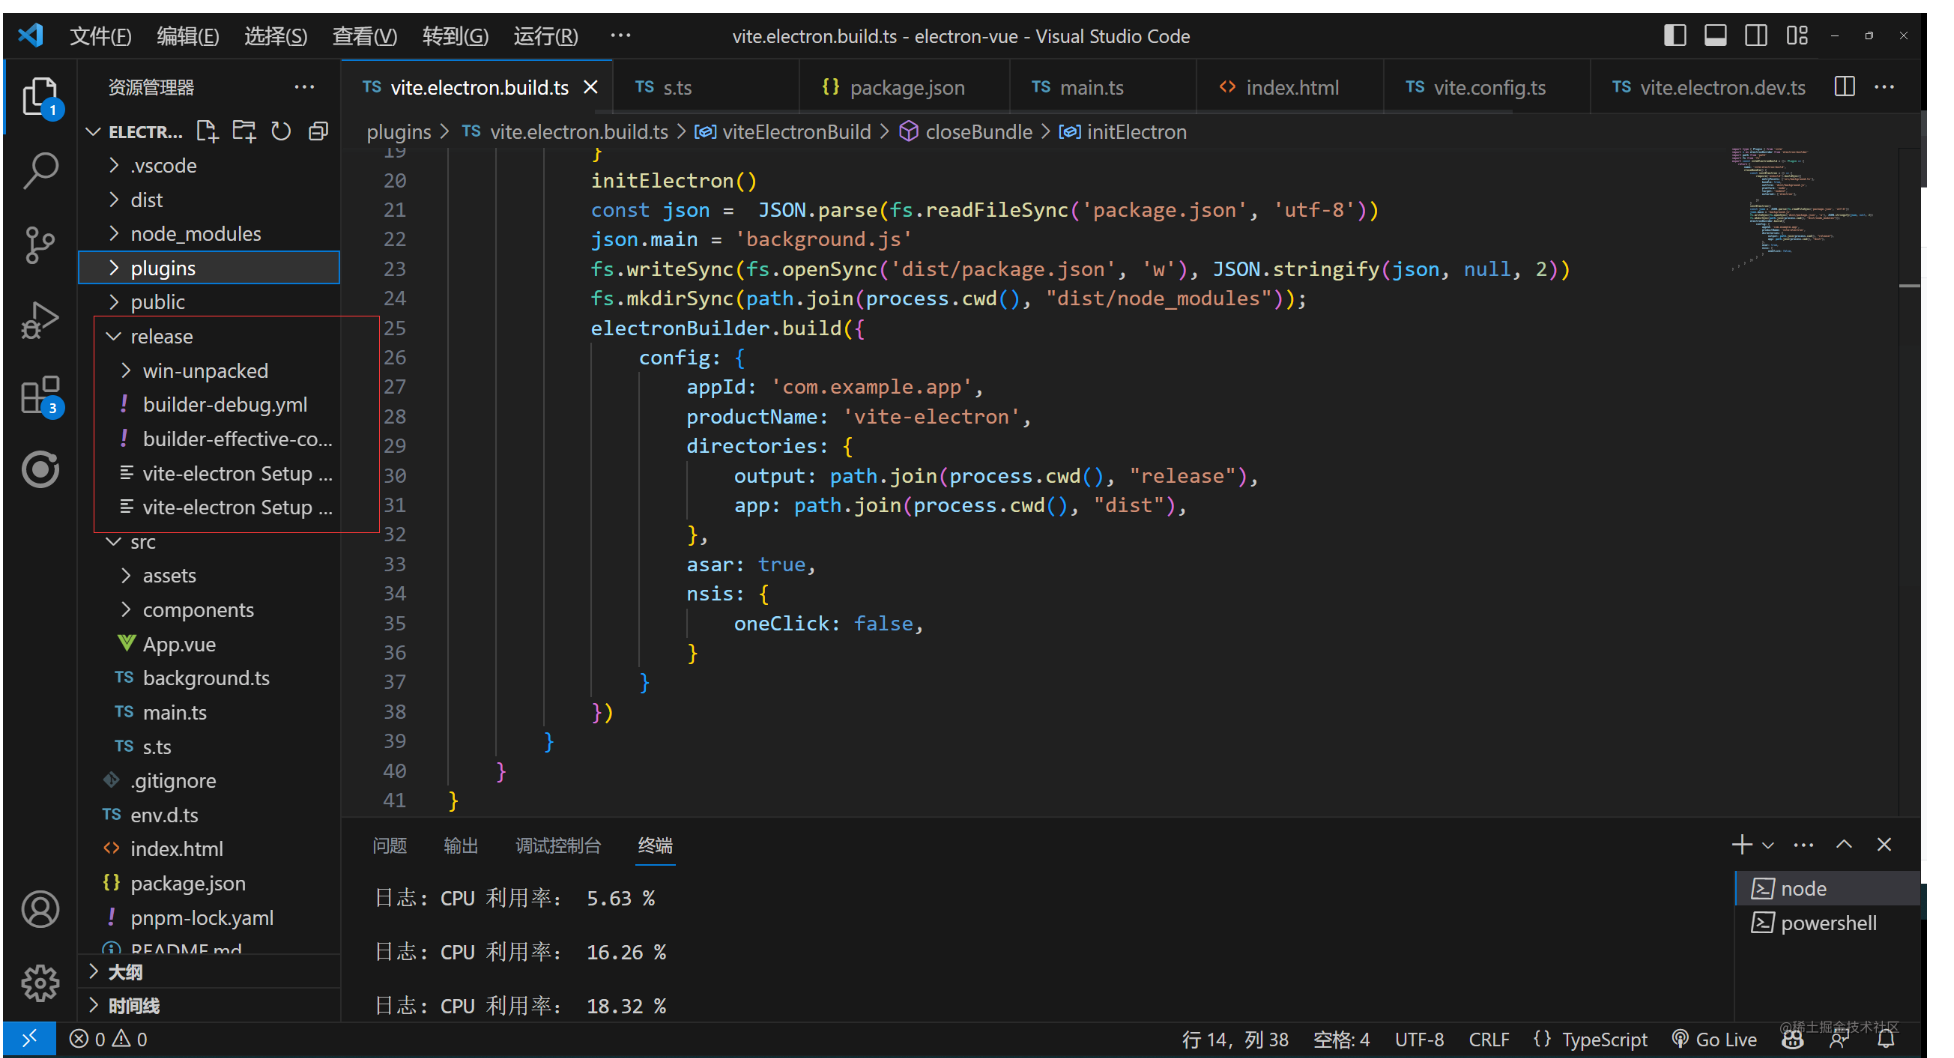Viewport: 1954px width, 1058px height.
Task: Click the notifications bell icon
Action: point(1886,1039)
